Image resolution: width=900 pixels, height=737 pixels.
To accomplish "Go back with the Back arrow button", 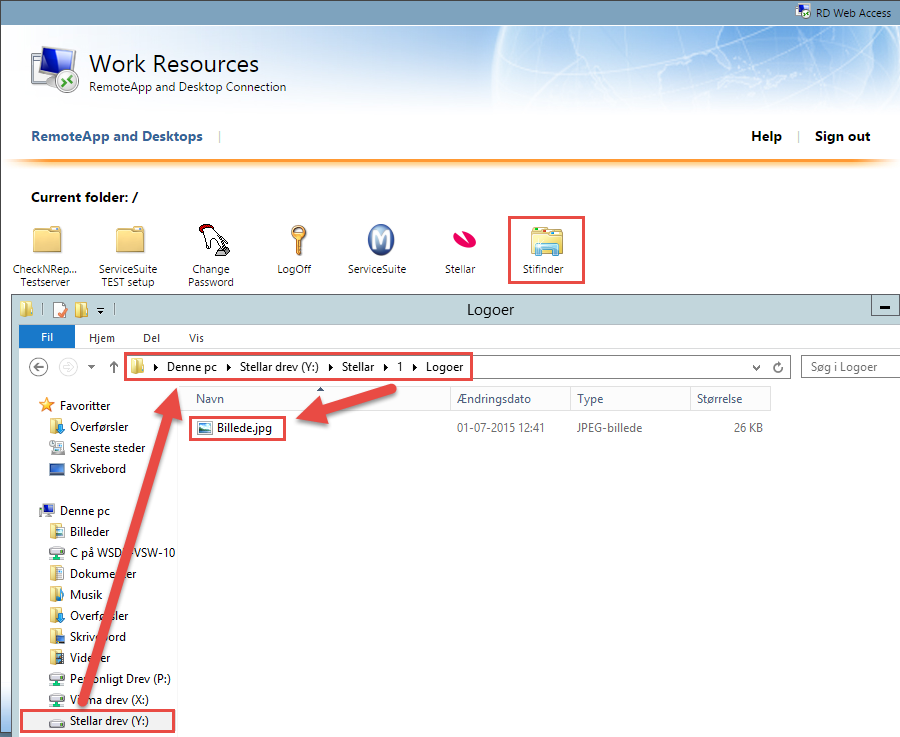I will tap(38, 367).
